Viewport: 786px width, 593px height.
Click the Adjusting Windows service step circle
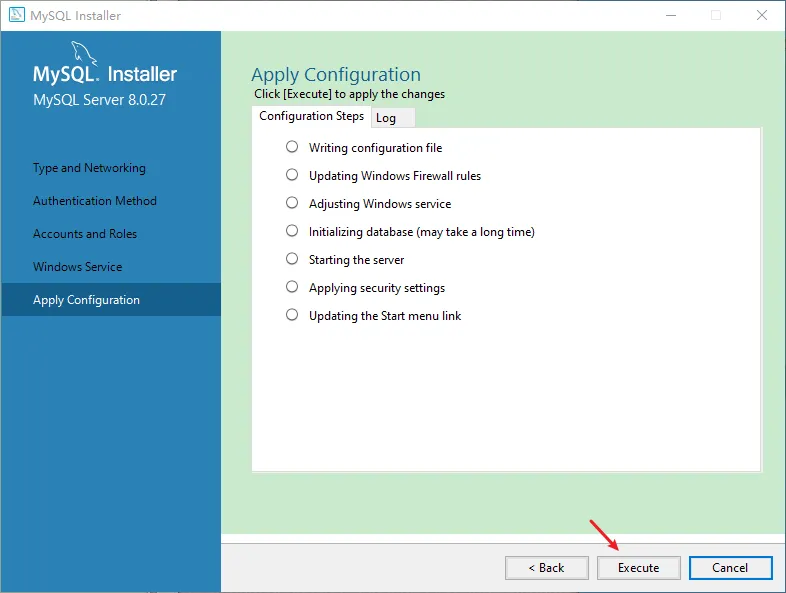click(x=292, y=202)
